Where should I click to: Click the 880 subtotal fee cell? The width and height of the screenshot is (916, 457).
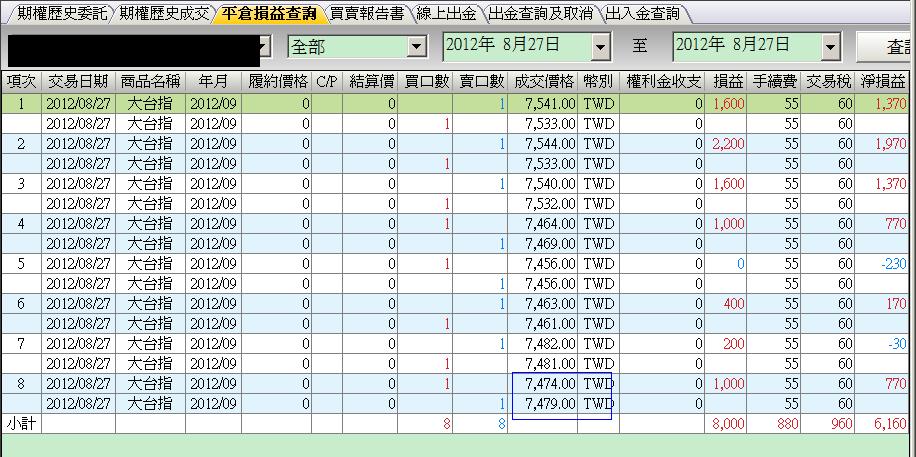click(x=773, y=424)
